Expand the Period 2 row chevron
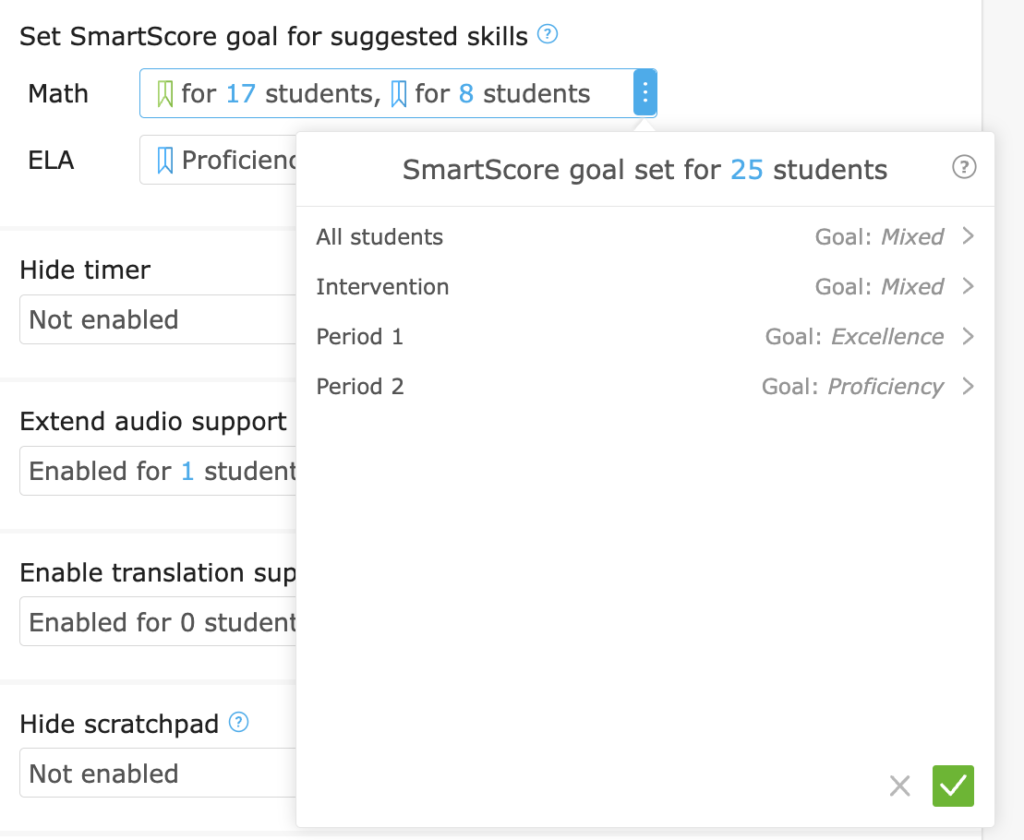 tap(967, 387)
